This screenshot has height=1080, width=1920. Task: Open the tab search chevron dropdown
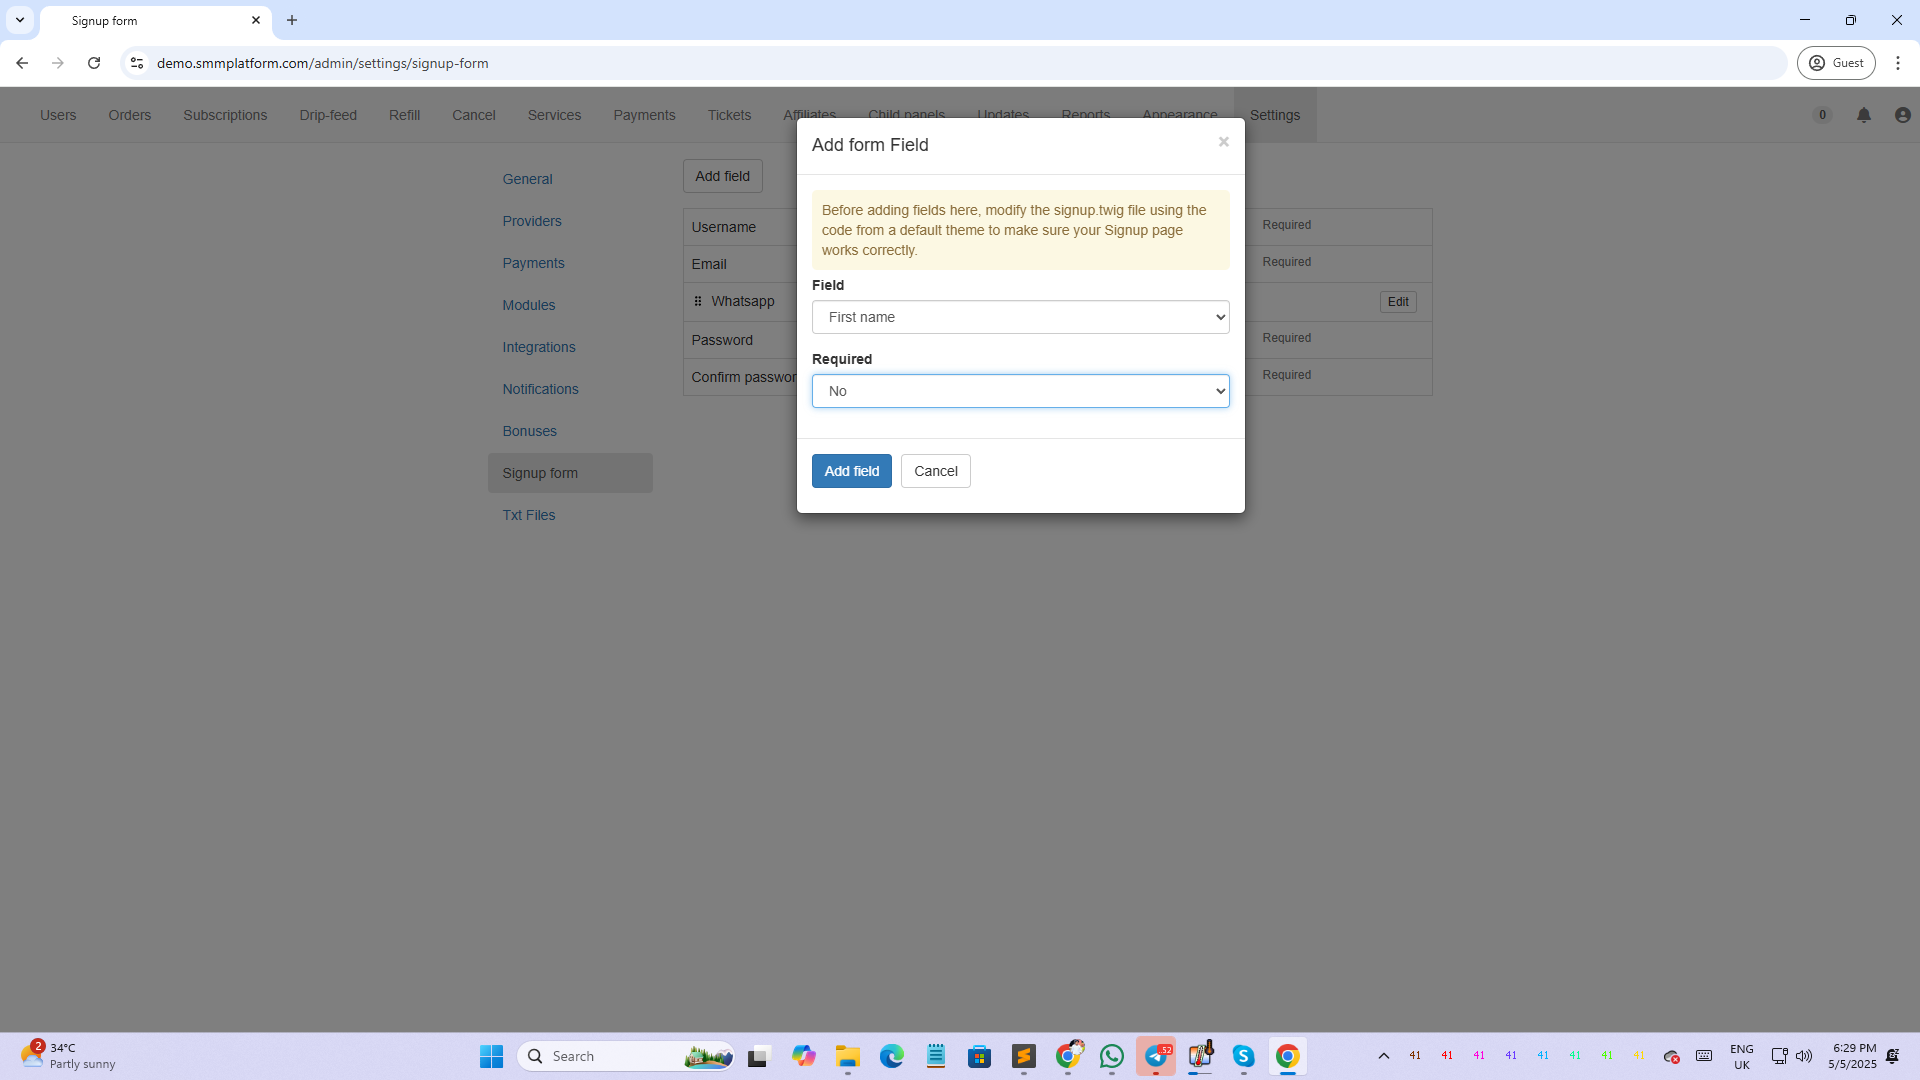click(x=20, y=20)
